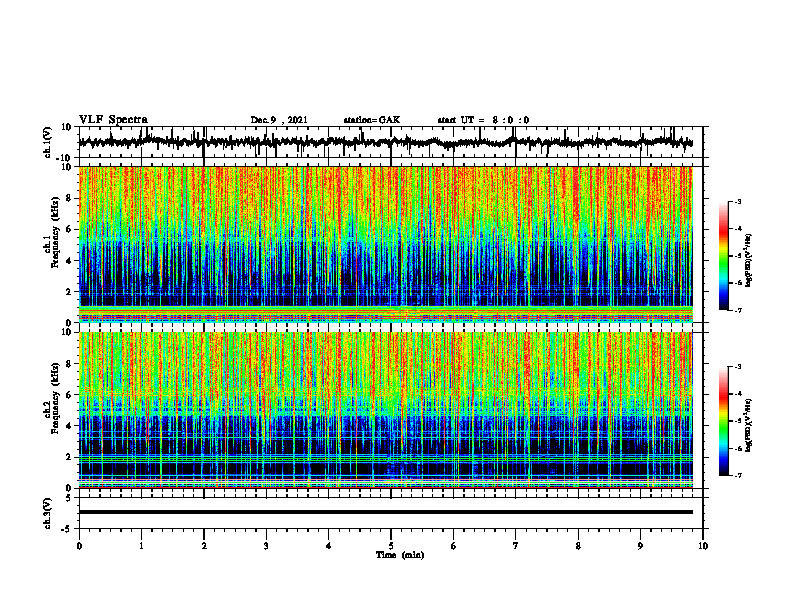Click the time axis tick label "9"
Screen dimensions: 792x612
coord(640,546)
